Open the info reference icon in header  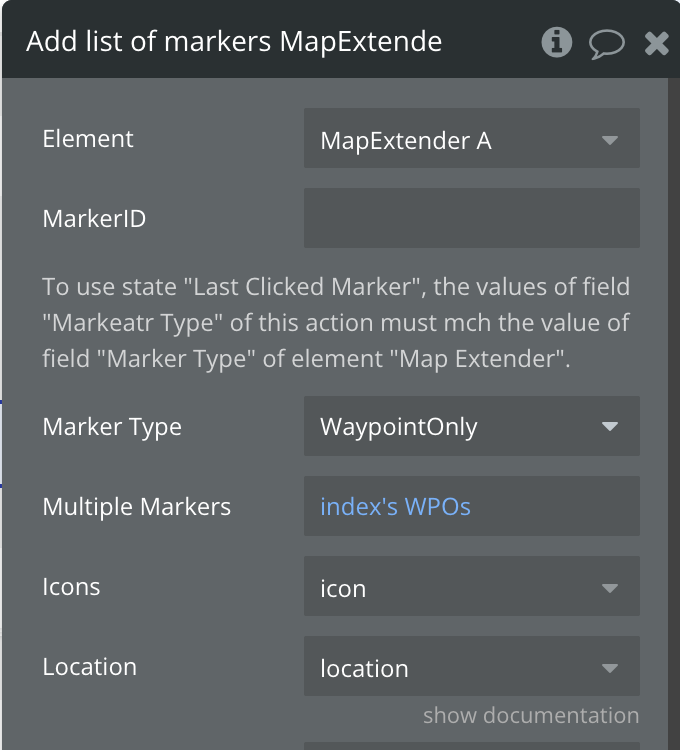tap(556, 42)
